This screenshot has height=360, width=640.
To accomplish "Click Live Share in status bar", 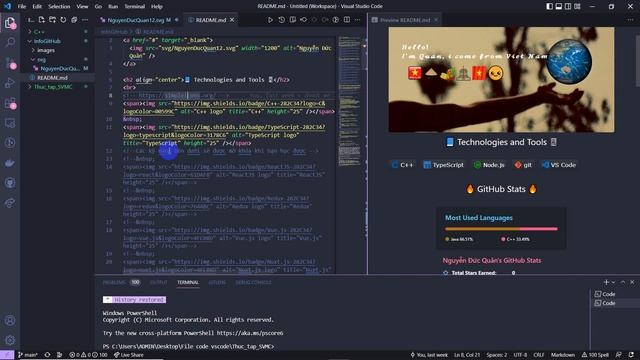I will point(129,355).
